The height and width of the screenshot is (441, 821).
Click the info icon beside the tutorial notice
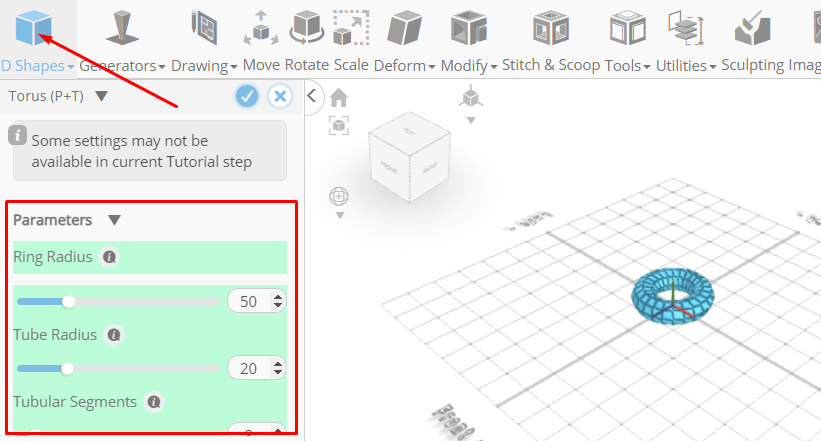tap(17, 135)
